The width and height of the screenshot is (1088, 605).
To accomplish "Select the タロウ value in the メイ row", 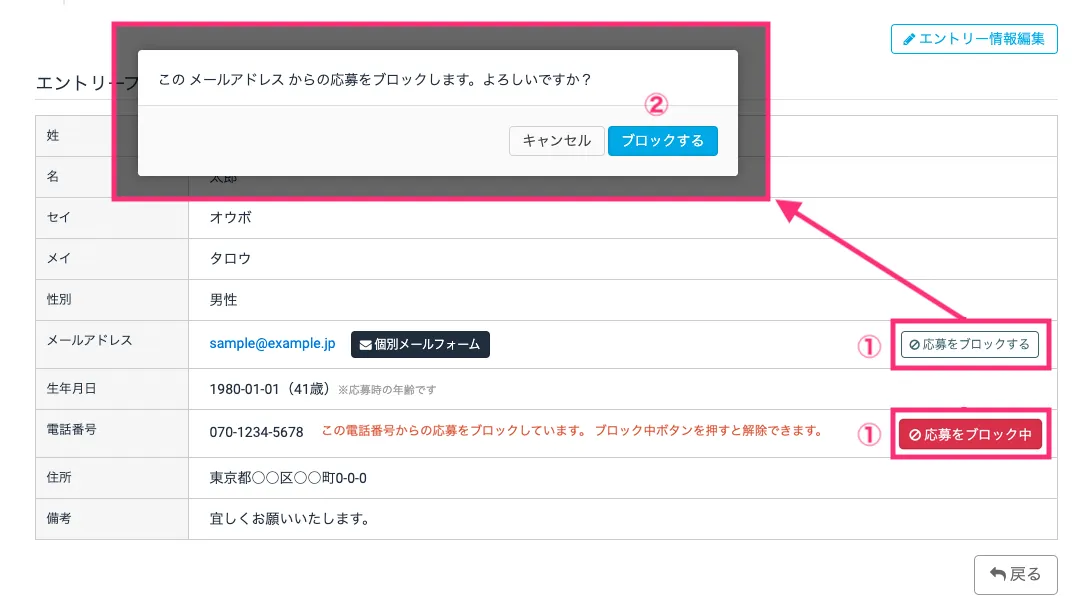I will 230,258.
